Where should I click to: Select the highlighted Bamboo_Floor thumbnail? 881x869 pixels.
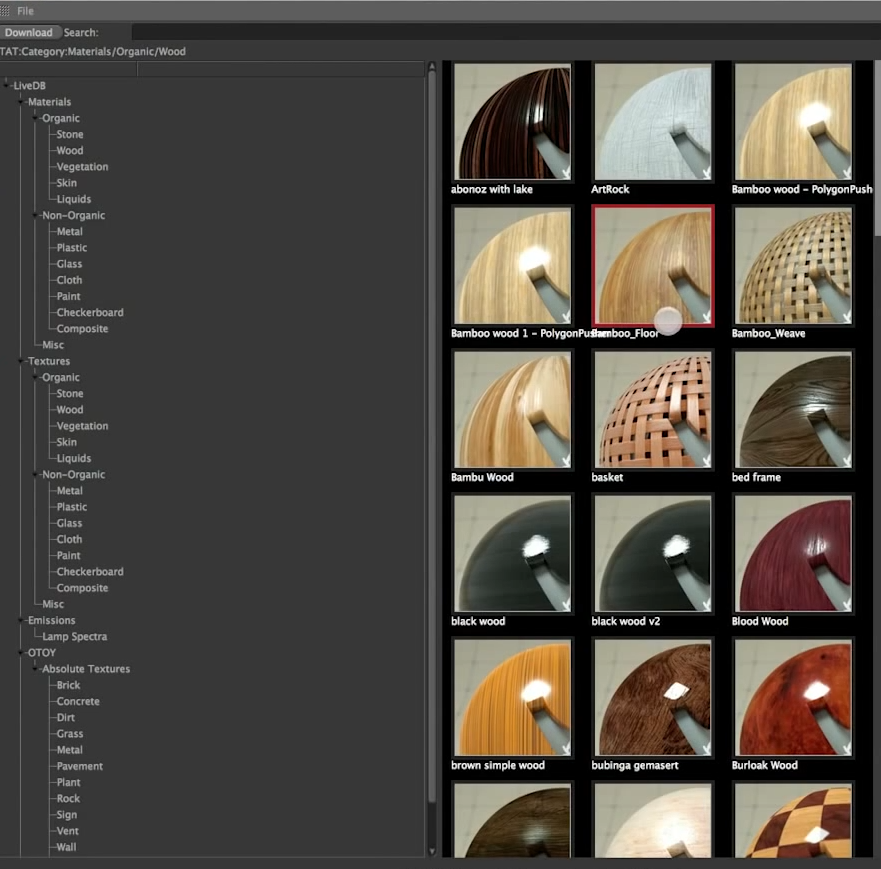coord(653,266)
